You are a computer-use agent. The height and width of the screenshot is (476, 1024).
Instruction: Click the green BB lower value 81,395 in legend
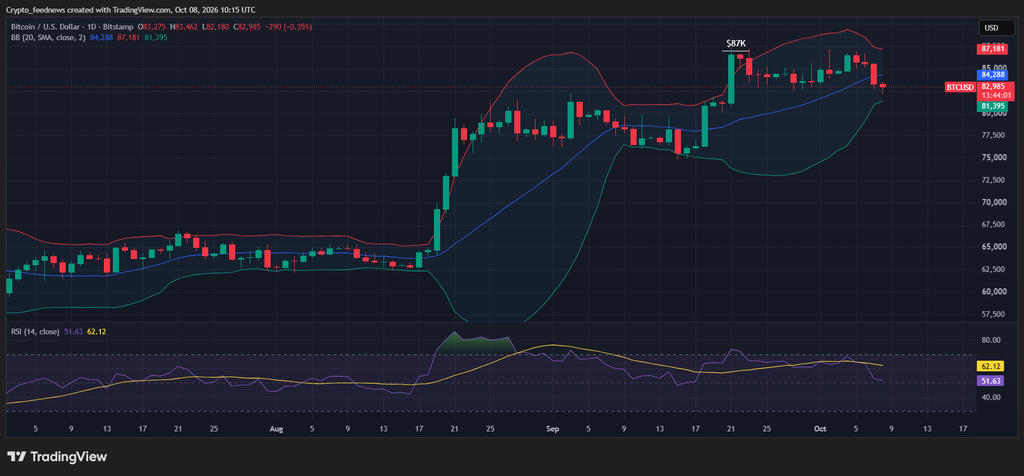[x=156, y=37]
